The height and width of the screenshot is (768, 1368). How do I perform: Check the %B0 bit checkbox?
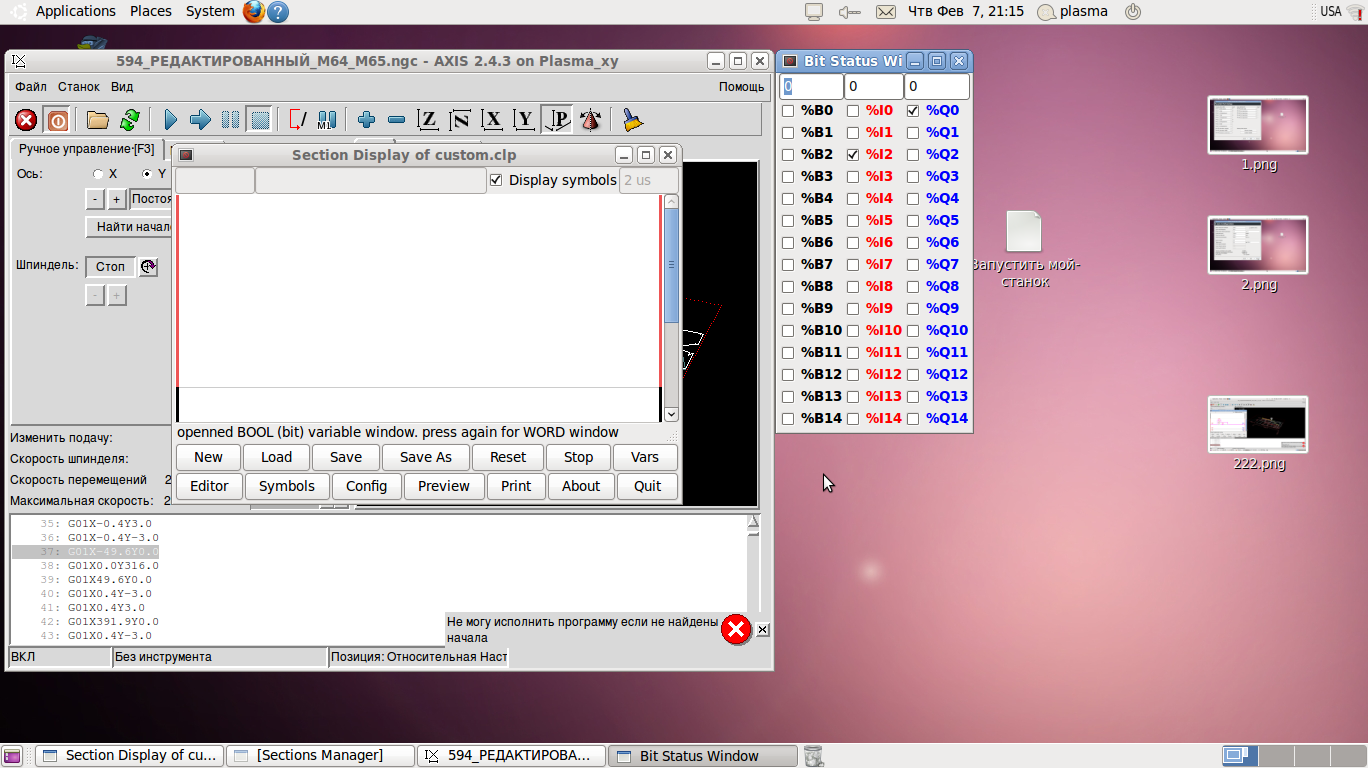[788, 111]
